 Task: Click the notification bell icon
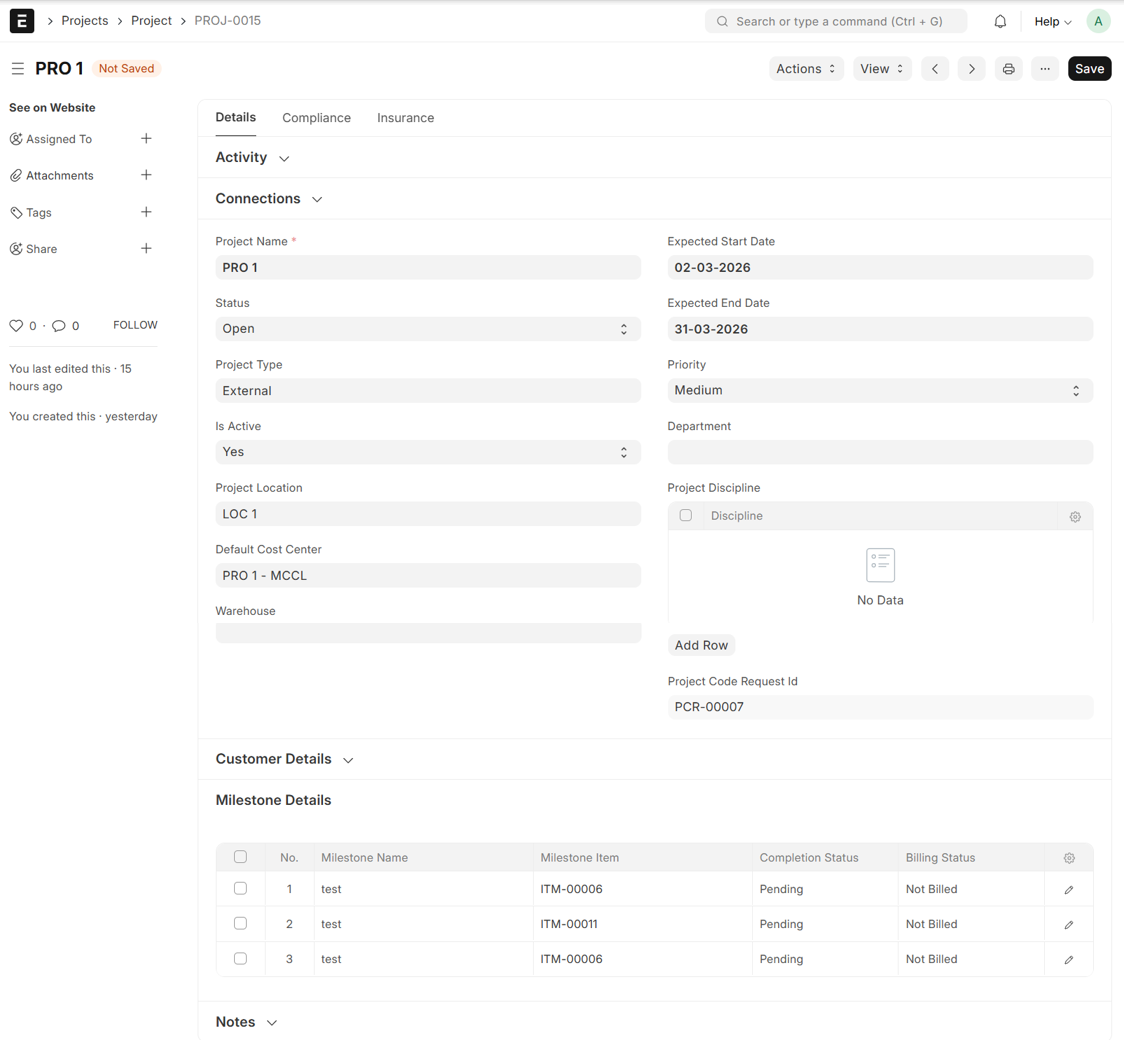click(1000, 21)
